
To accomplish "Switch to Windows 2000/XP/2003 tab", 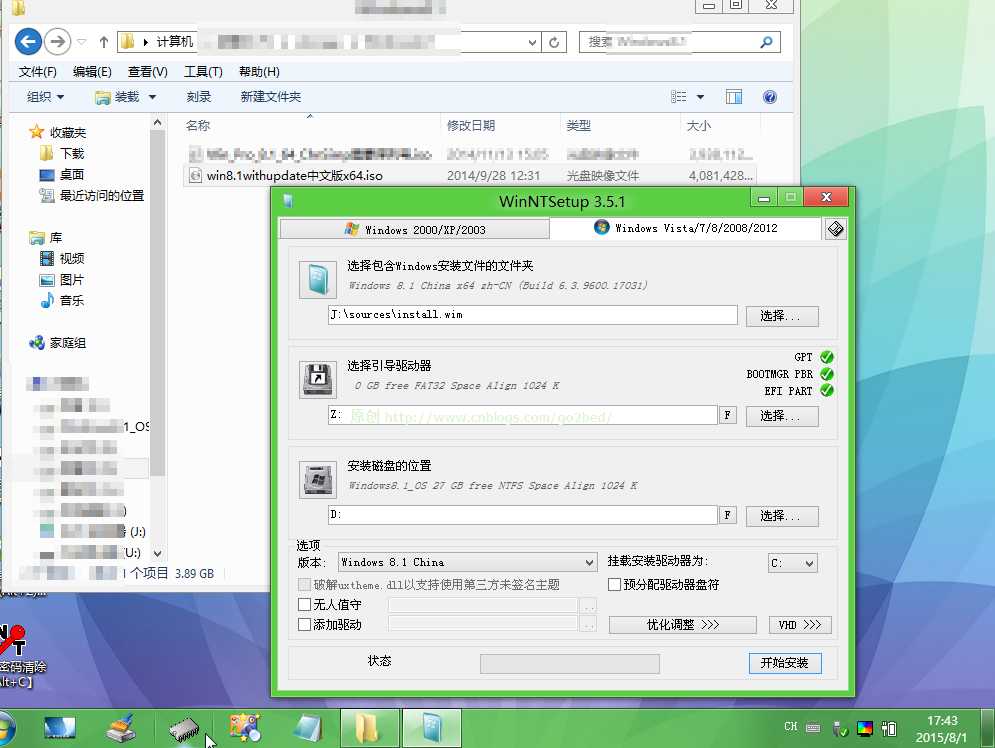I will pos(414,230).
